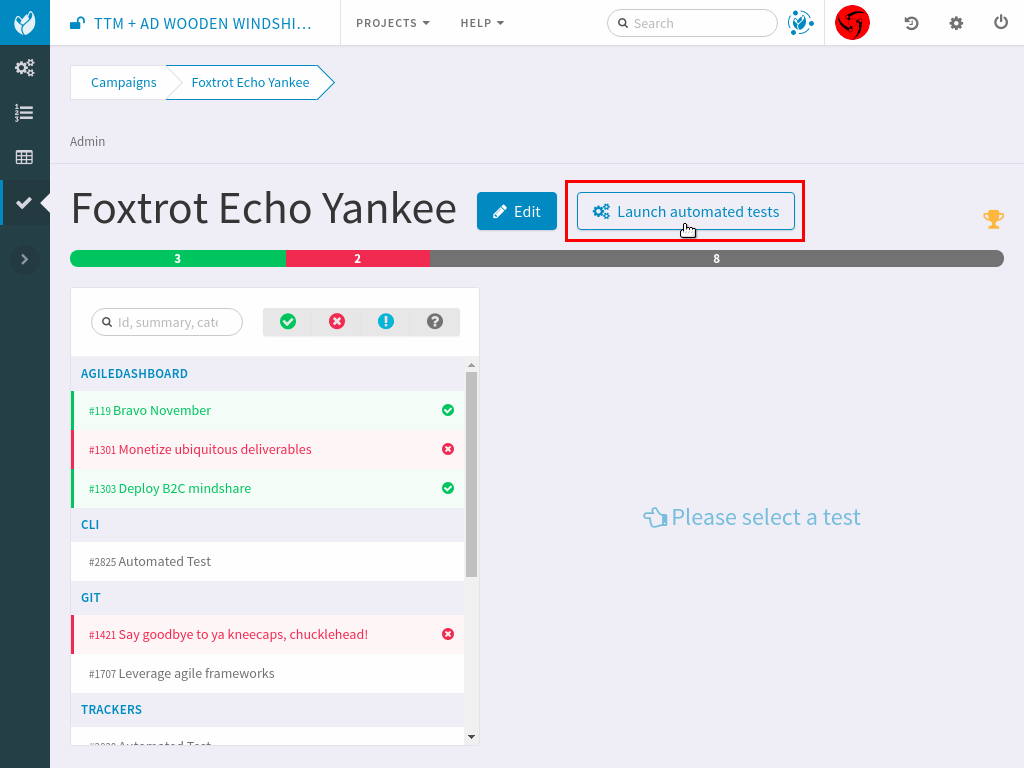Click the green segment of the progress bar
The image size is (1024, 768).
(177, 258)
